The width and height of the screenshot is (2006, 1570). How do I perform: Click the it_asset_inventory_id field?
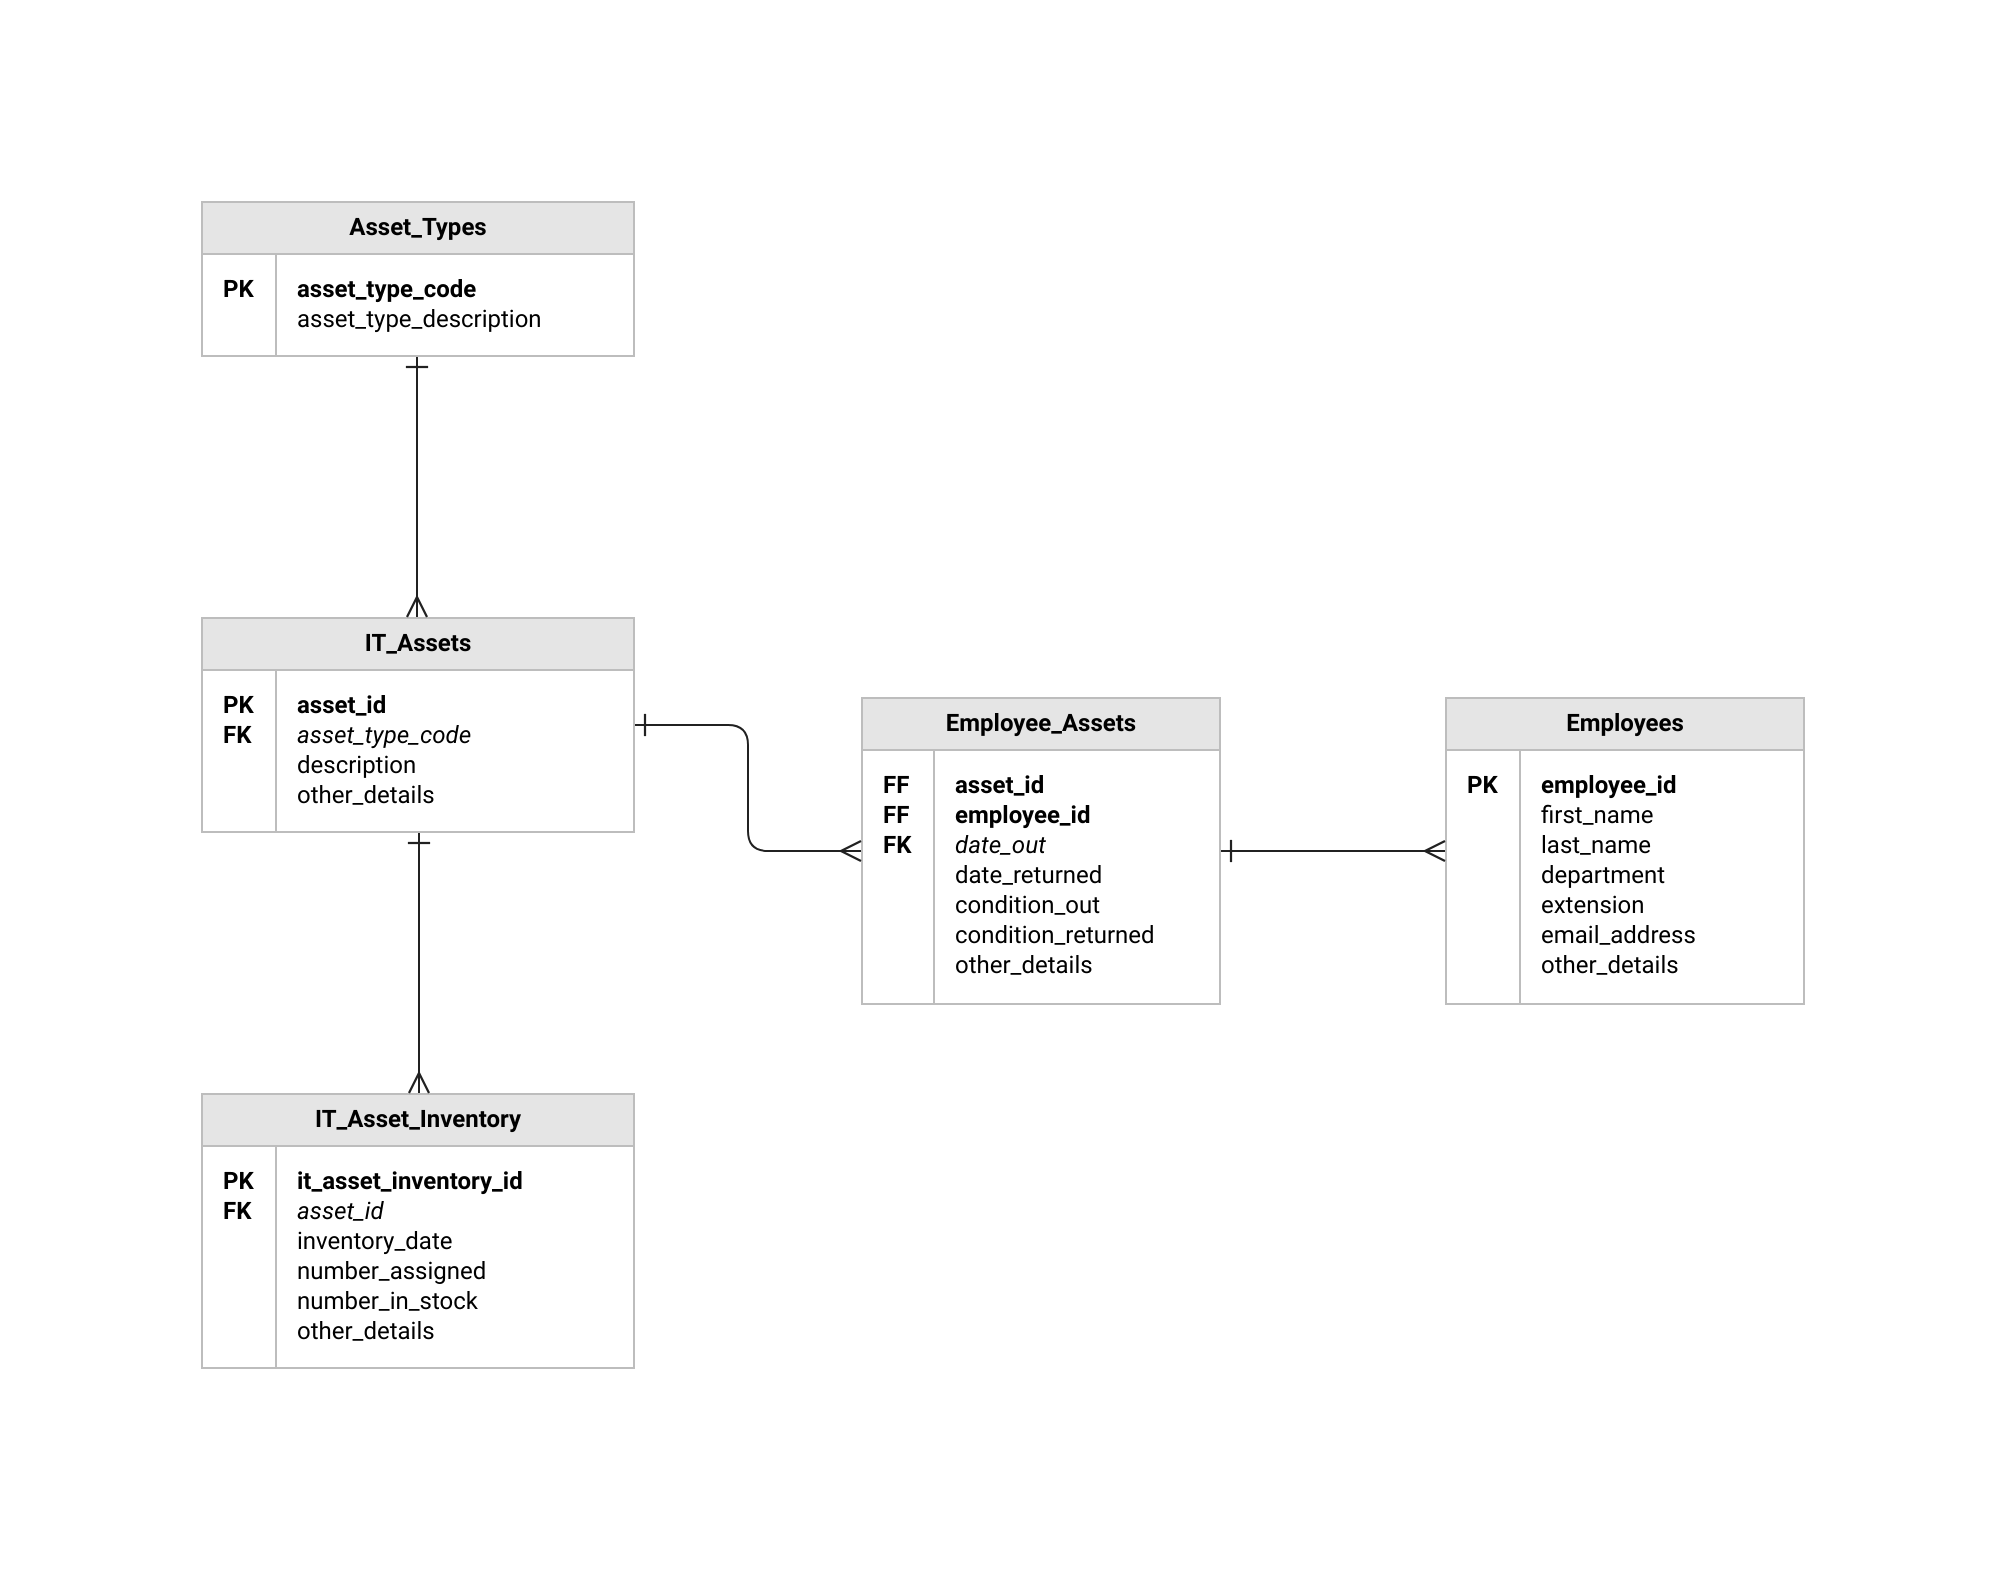pos(410,1181)
